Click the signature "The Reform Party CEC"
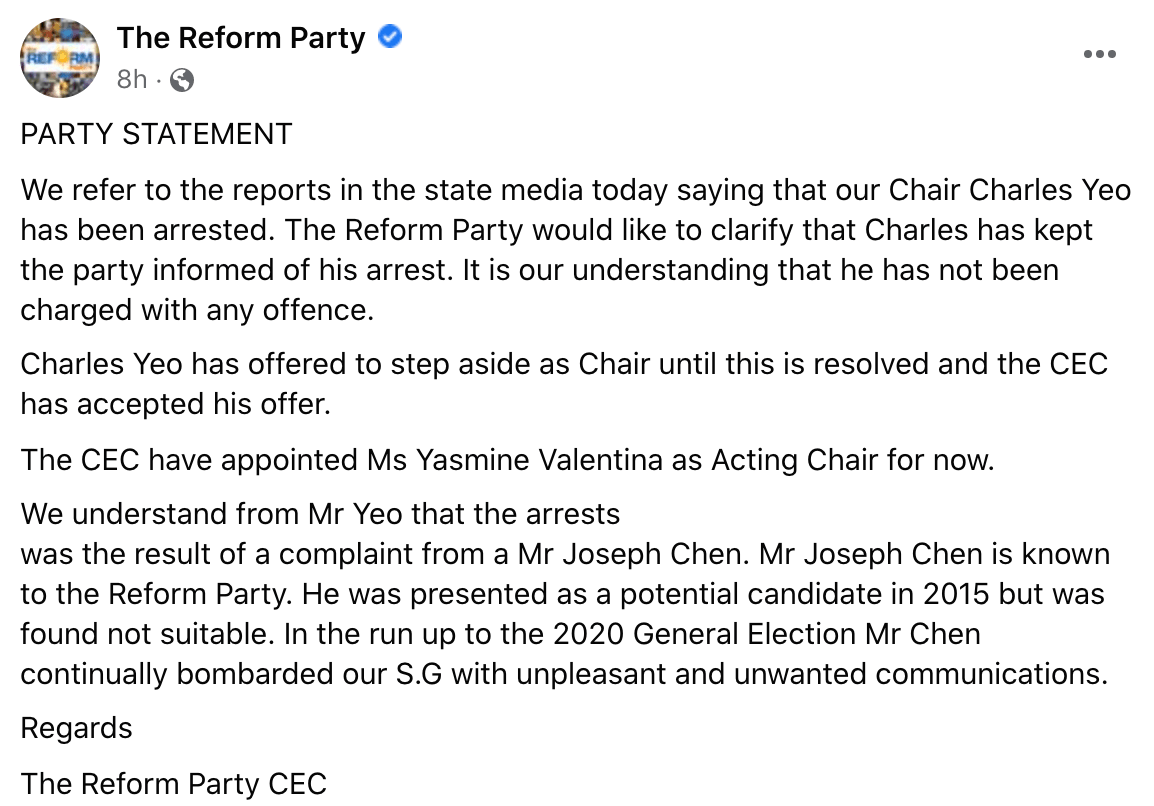Image resolution: width=1154 pixels, height=806 pixels. point(174,783)
